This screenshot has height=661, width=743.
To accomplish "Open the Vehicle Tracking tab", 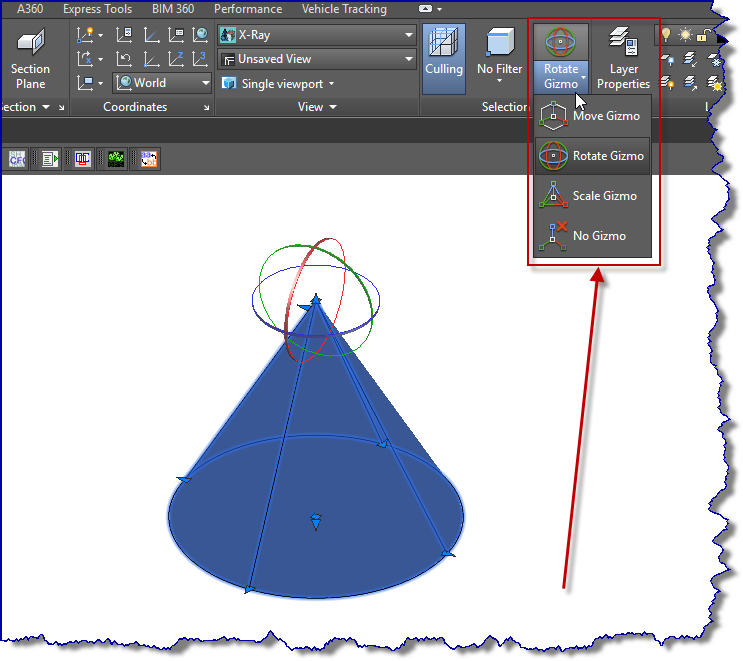I will (x=344, y=9).
